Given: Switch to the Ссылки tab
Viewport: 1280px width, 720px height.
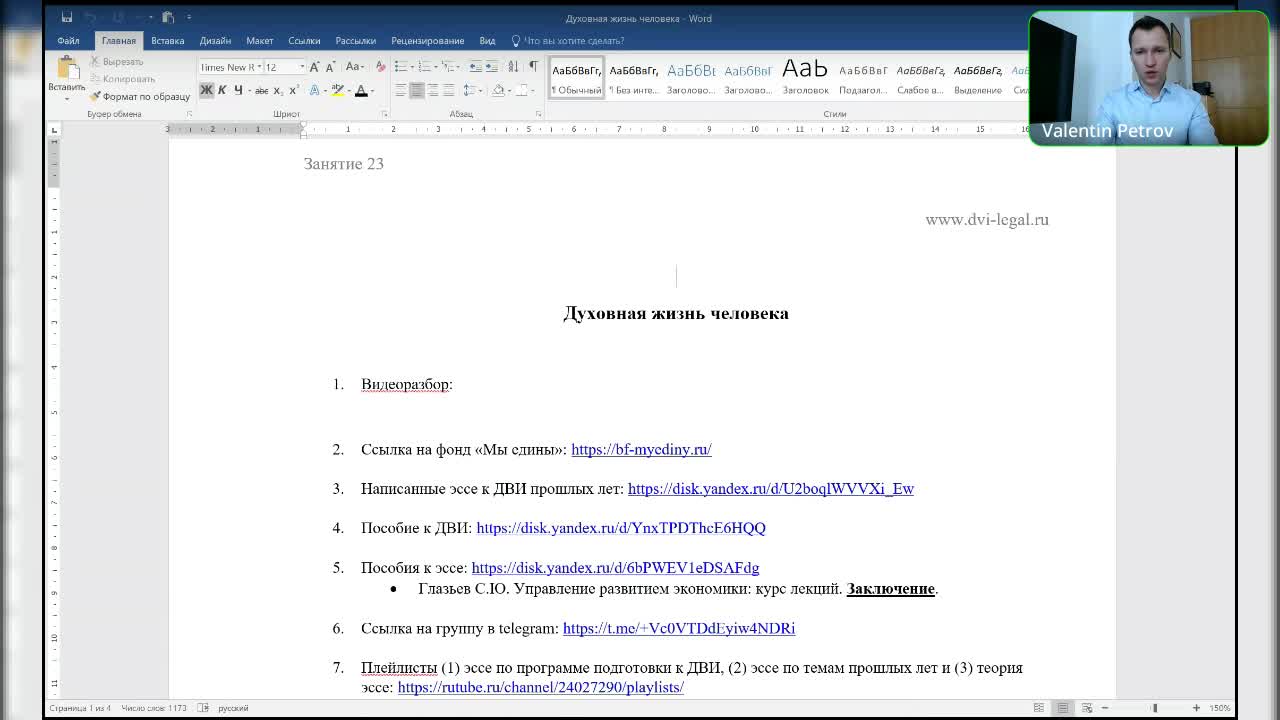Looking at the screenshot, I should 304,41.
